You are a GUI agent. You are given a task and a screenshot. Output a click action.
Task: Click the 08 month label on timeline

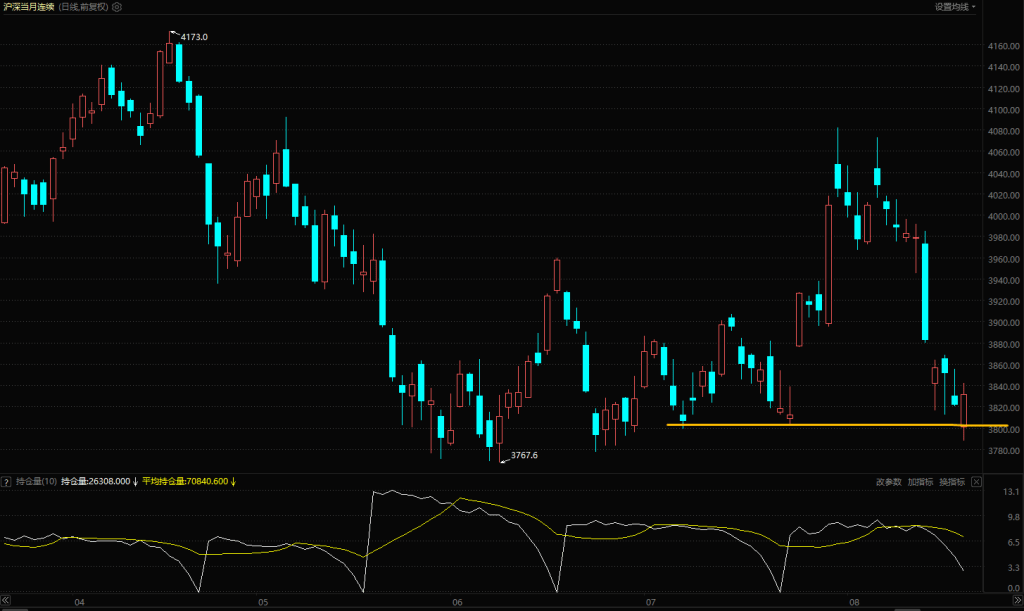point(853,603)
